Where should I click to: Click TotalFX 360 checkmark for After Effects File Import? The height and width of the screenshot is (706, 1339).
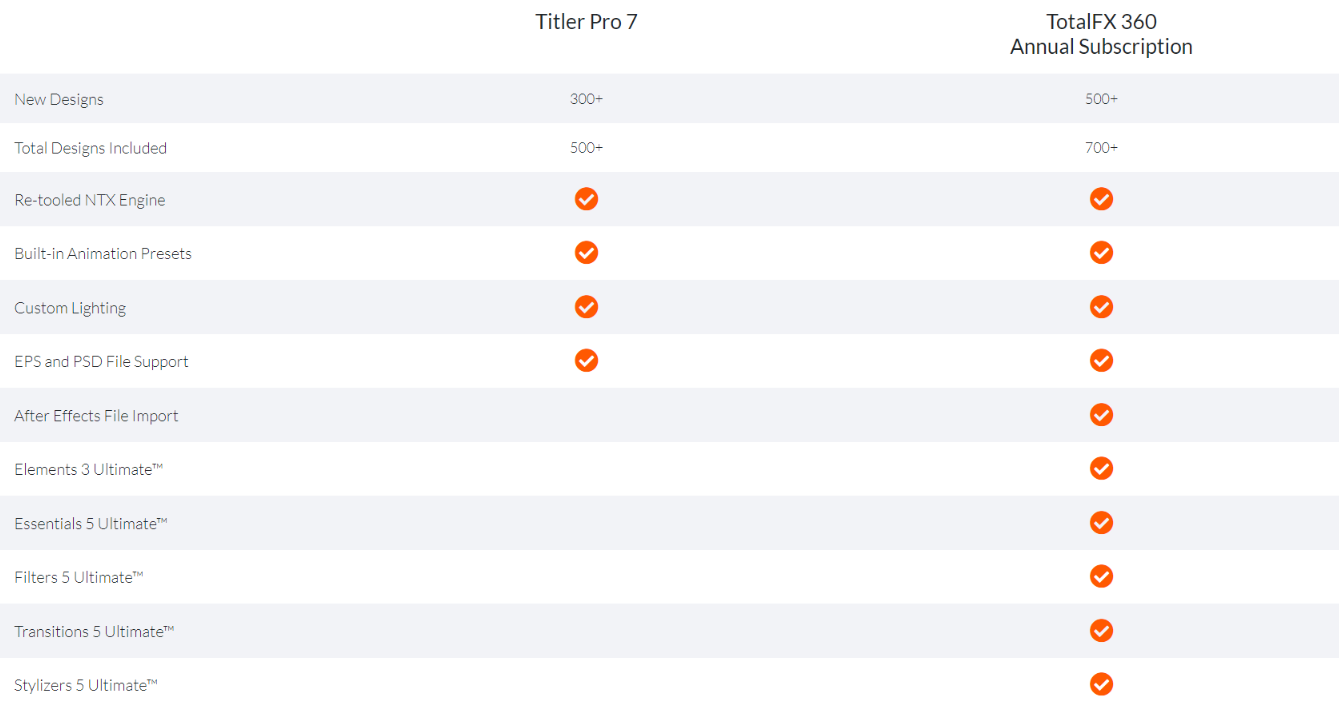point(1101,415)
